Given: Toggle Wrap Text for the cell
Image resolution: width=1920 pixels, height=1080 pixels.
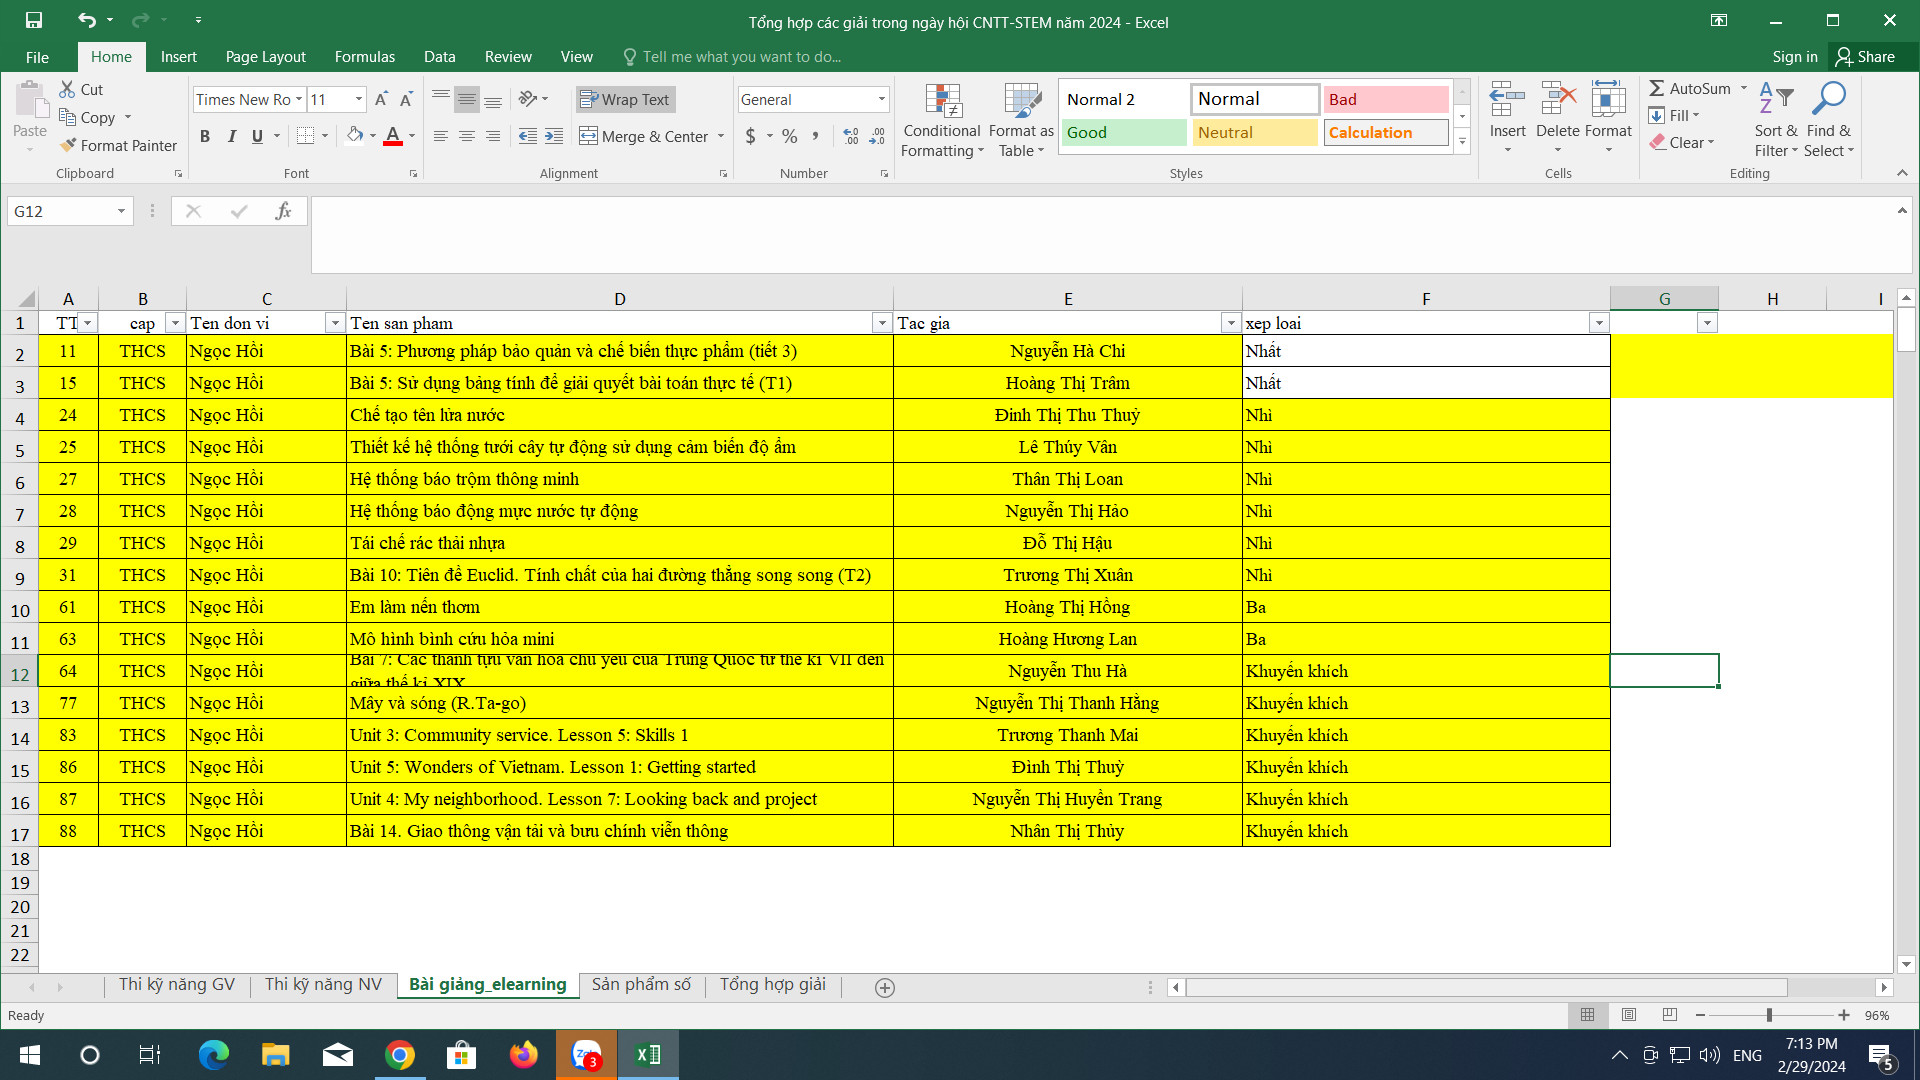Looking at the screenshot, I should point(625,99).
